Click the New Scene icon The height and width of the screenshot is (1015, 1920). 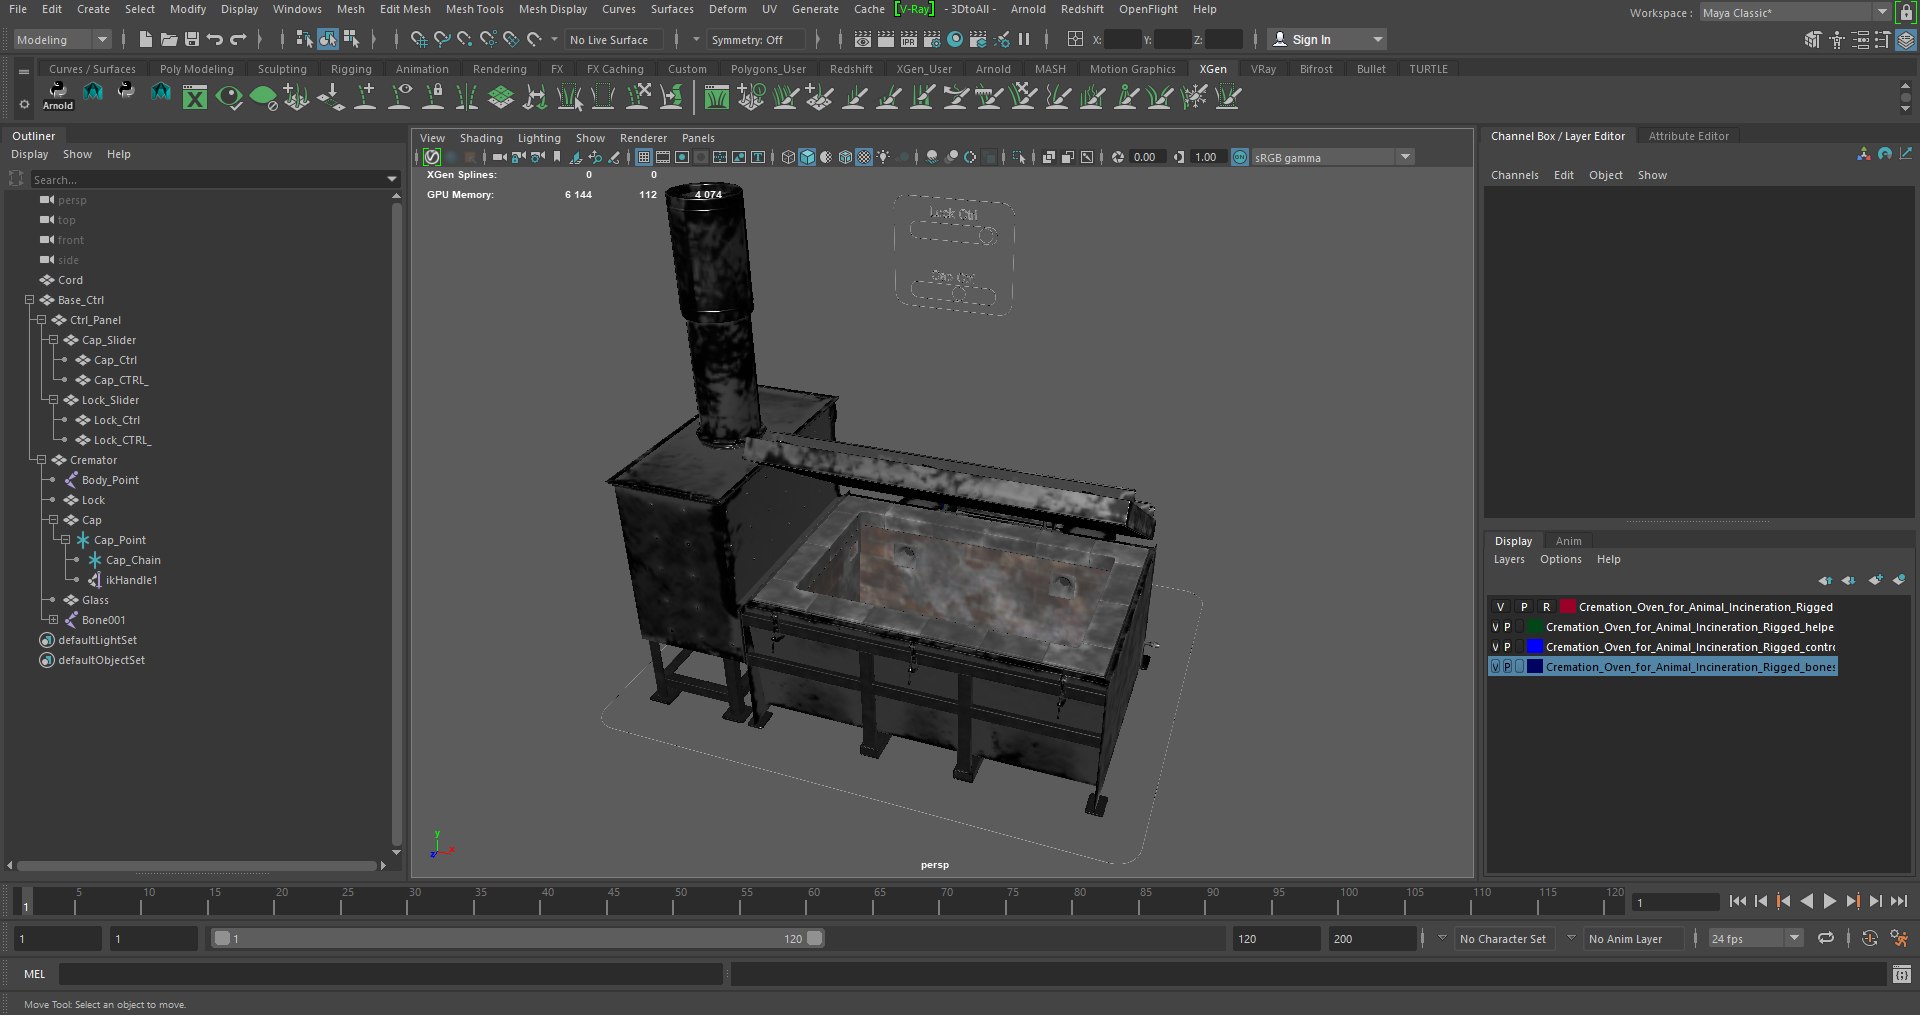(x=146, y=39)
